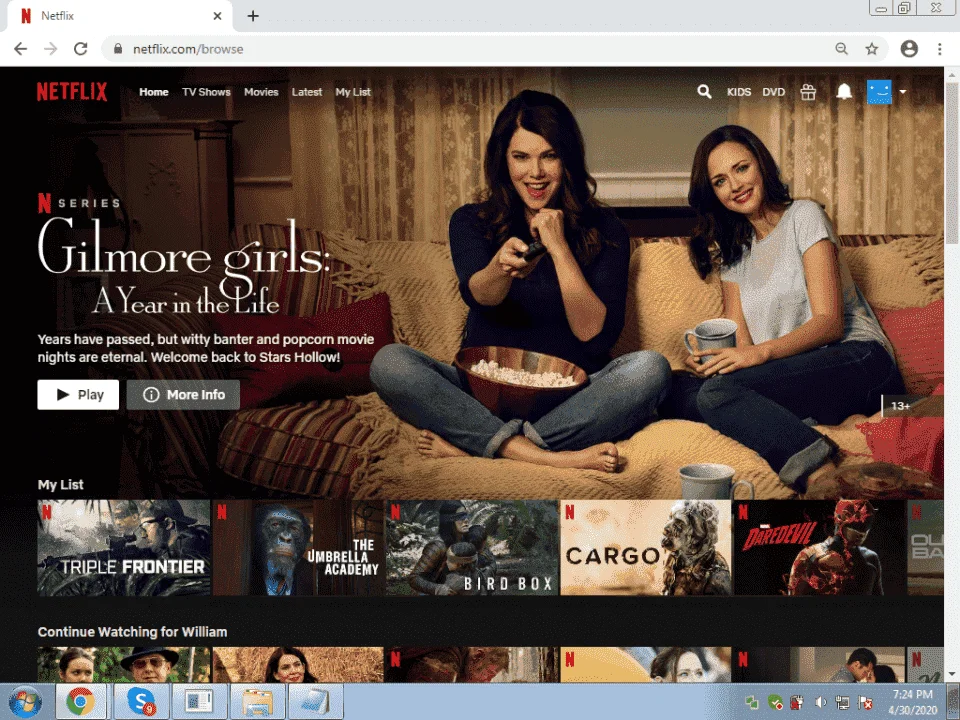Open the notepad taskbar icon
The width and height of the screenshot is (960, 720).
click(315, 702)
